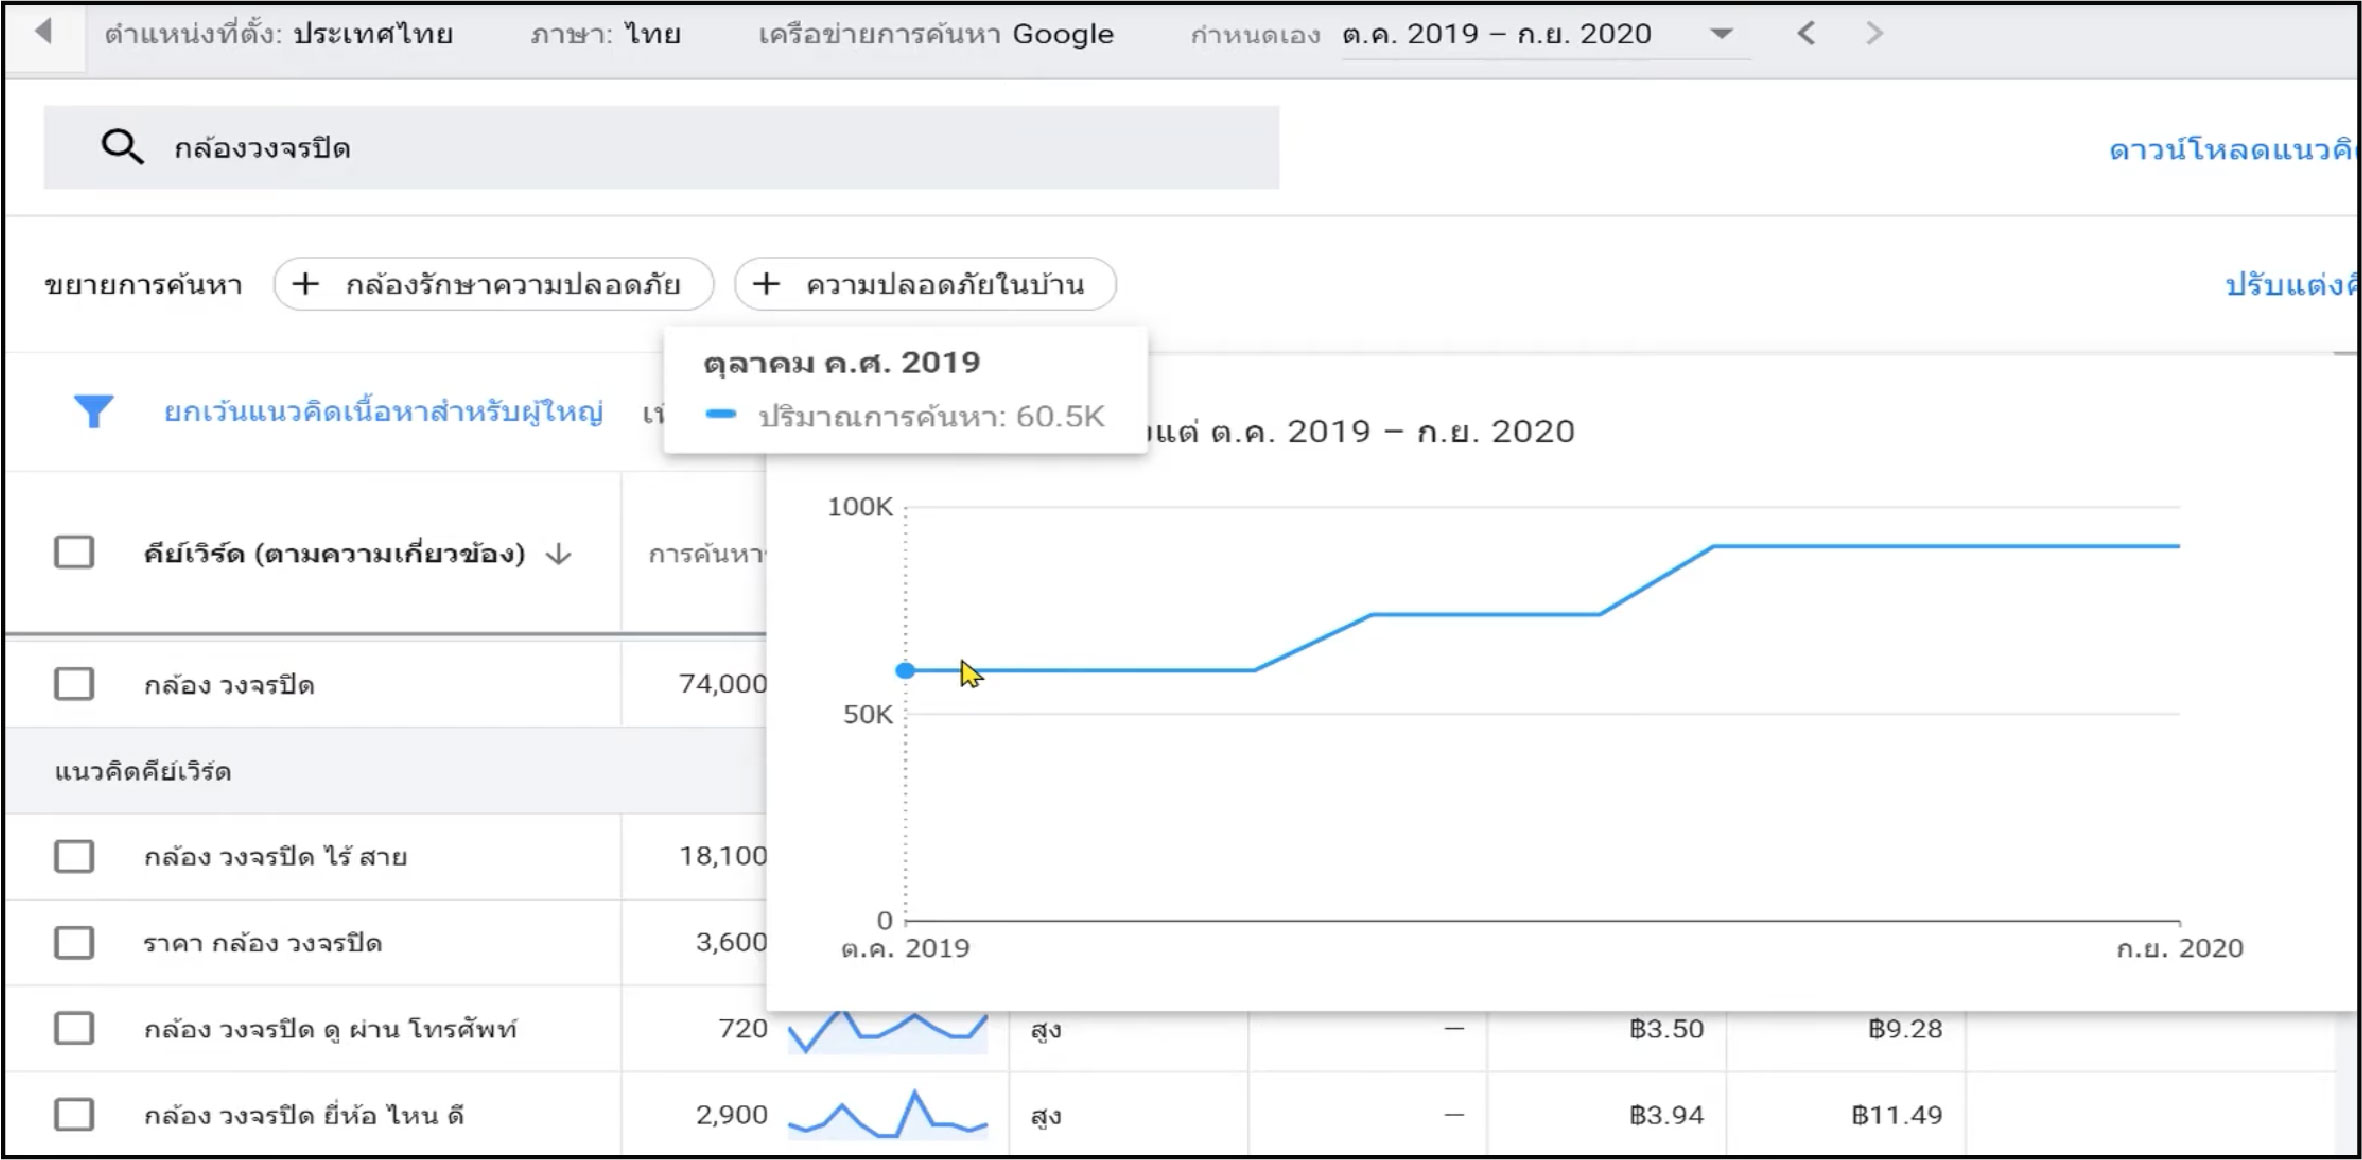Click search volume 3,600 cell

[731, 942]
